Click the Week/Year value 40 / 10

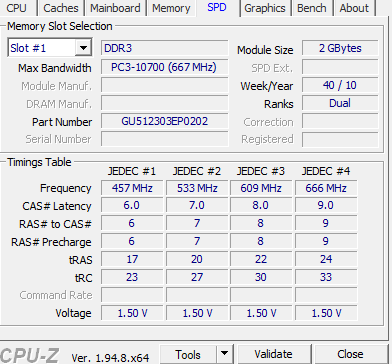[340, 85]
